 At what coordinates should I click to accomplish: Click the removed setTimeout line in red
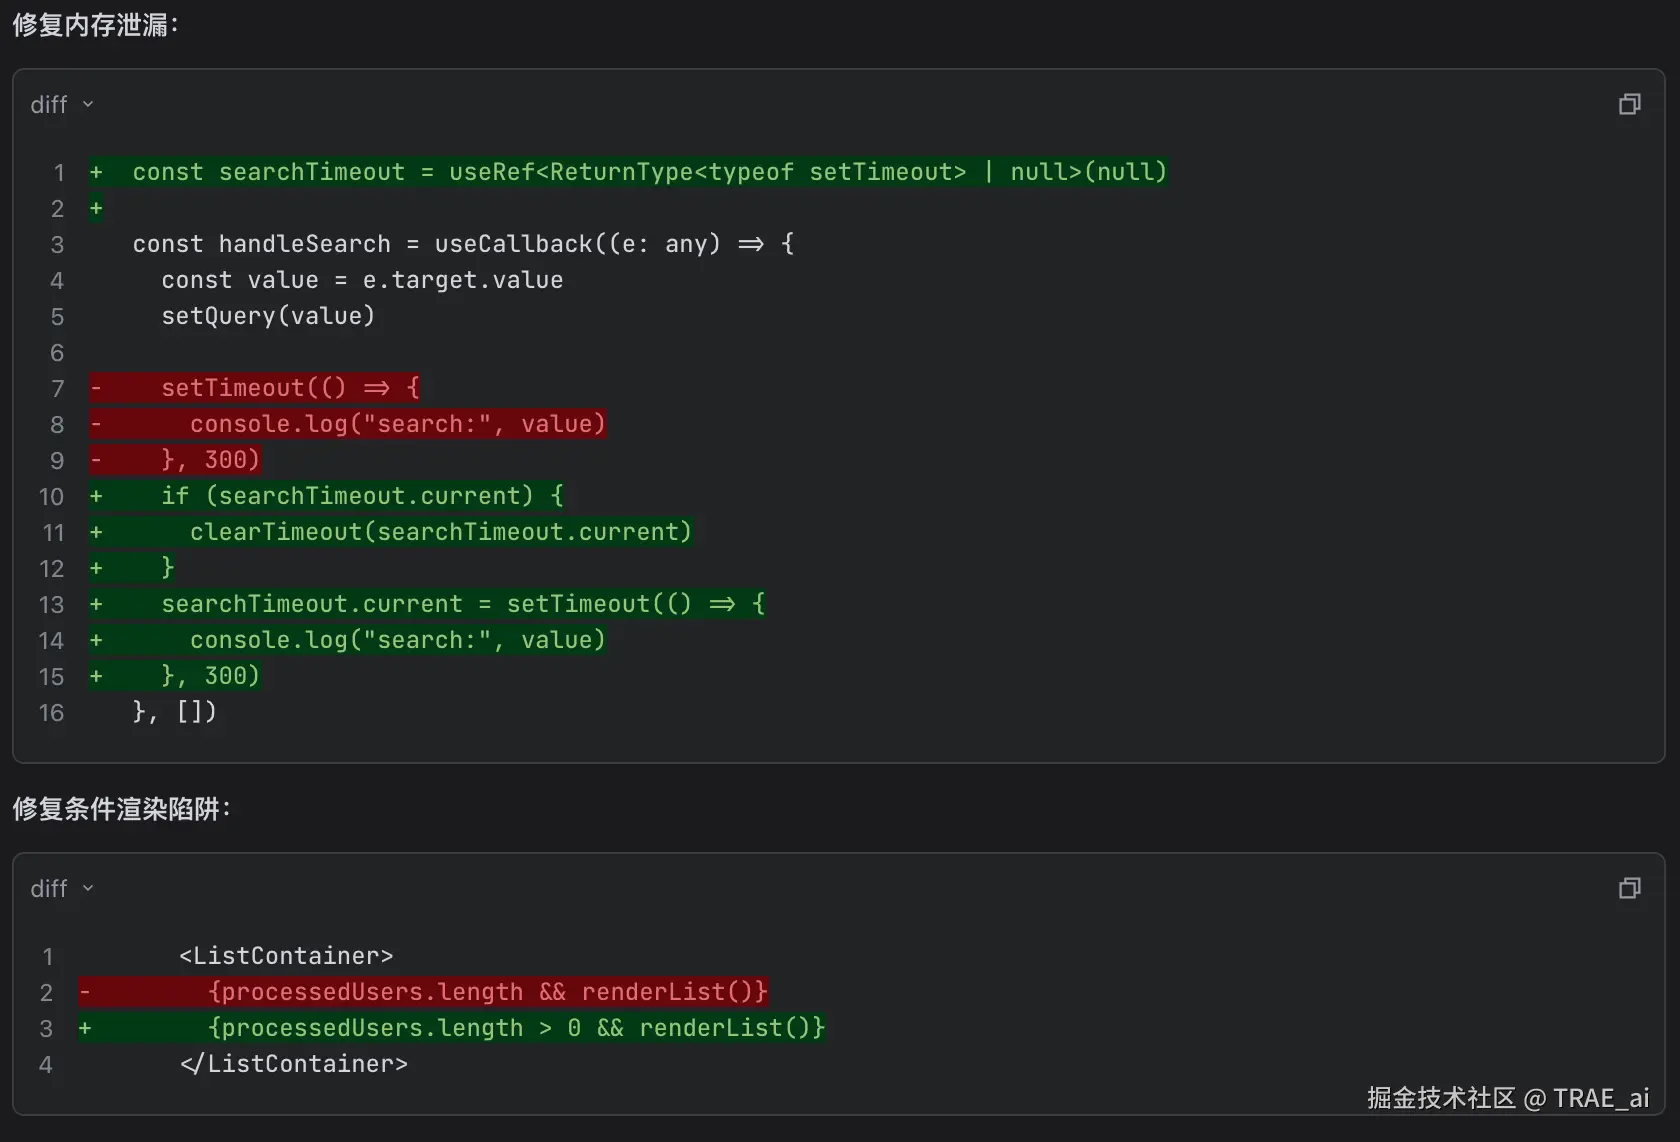click(x=290, y=388)
